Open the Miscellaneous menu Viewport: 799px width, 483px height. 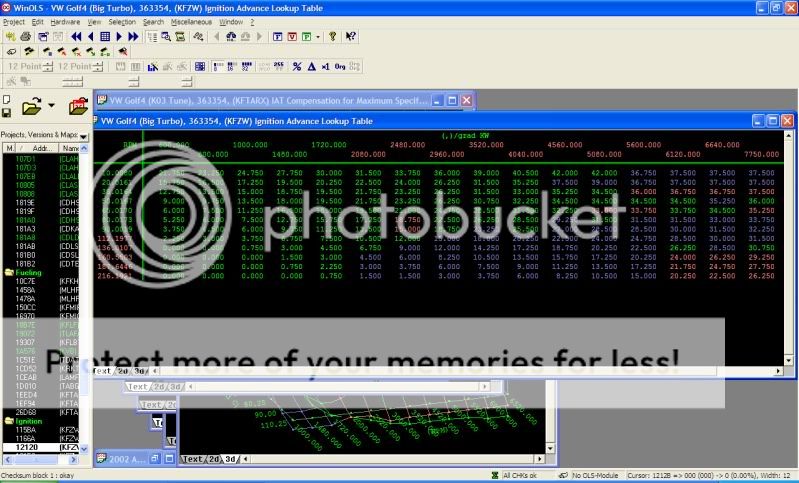tap(192, 21)
